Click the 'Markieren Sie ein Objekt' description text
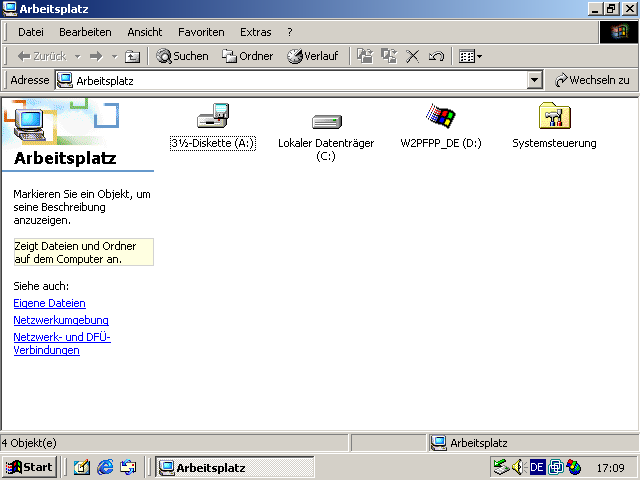Image resolution: width=640 pixels, height=480 pixels. 82,207
